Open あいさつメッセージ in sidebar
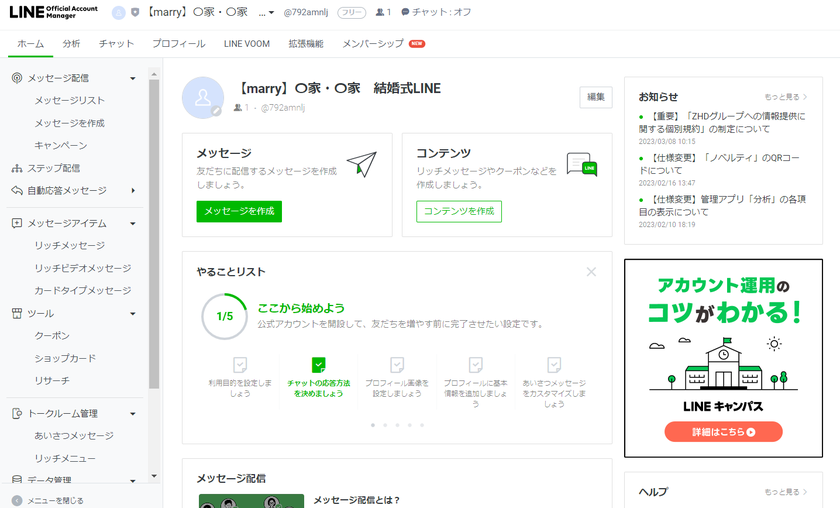 point(74,436)
